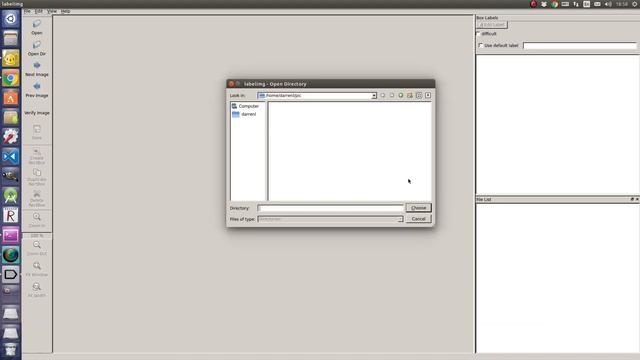
Task: Open Google Chrome from the launcher
Action: [x=11, y=78]
